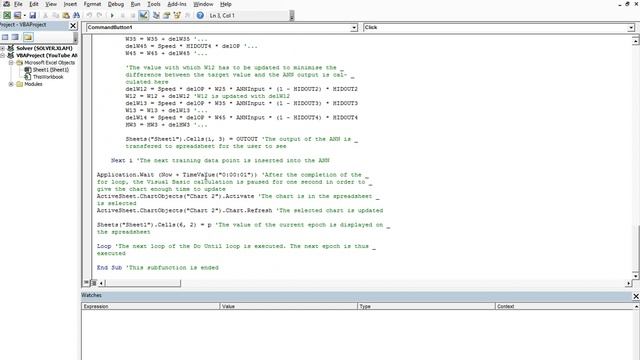
Task: Select the Modules folder label
Action: [x=33, y=84]
